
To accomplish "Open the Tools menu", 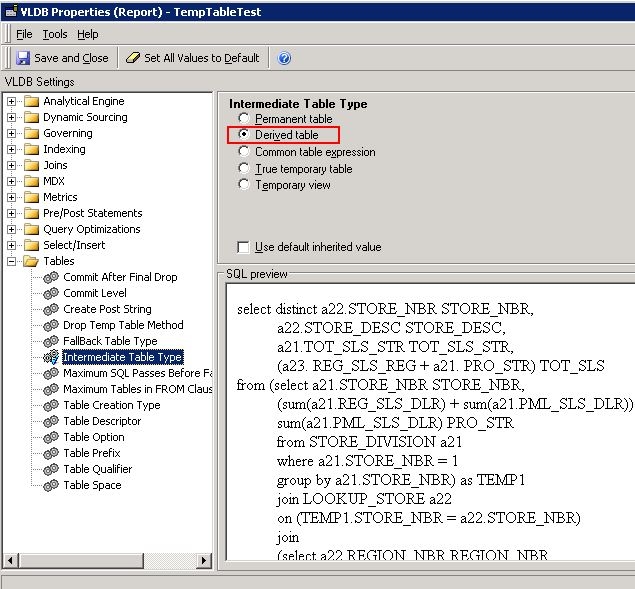I will tap(54, 34).
